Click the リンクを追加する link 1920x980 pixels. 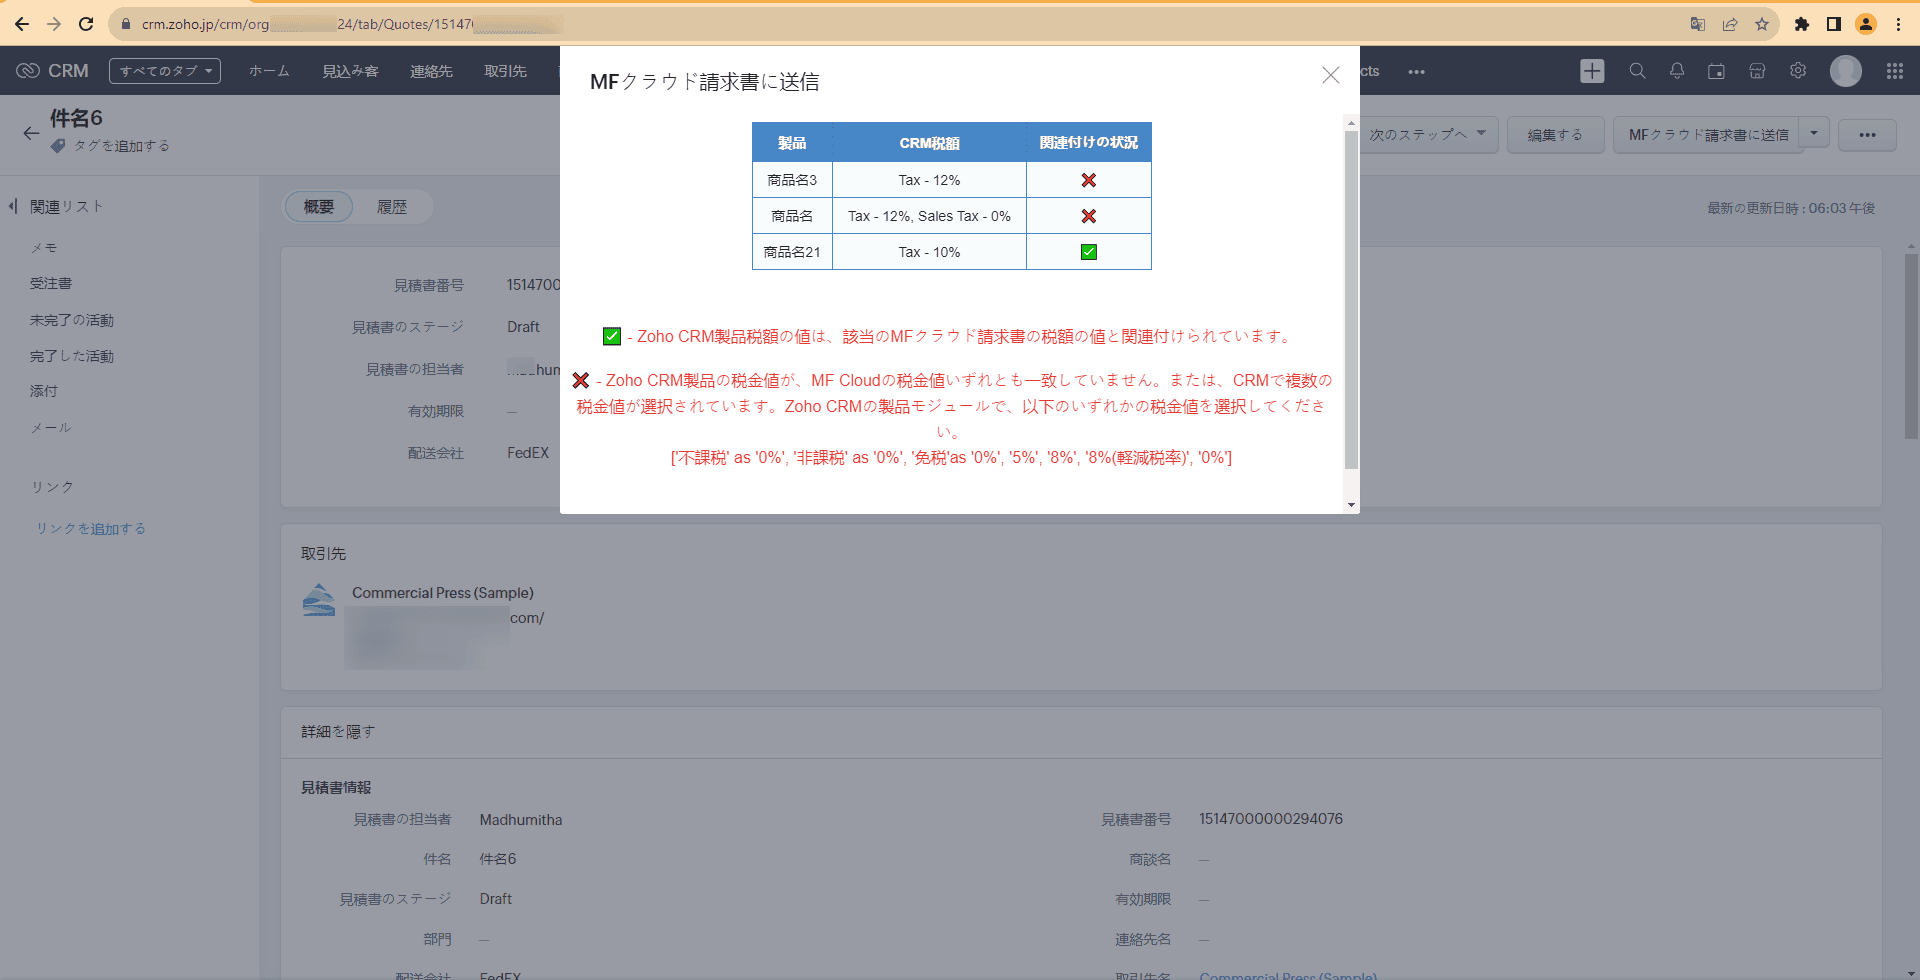click(x=91, y=529)
